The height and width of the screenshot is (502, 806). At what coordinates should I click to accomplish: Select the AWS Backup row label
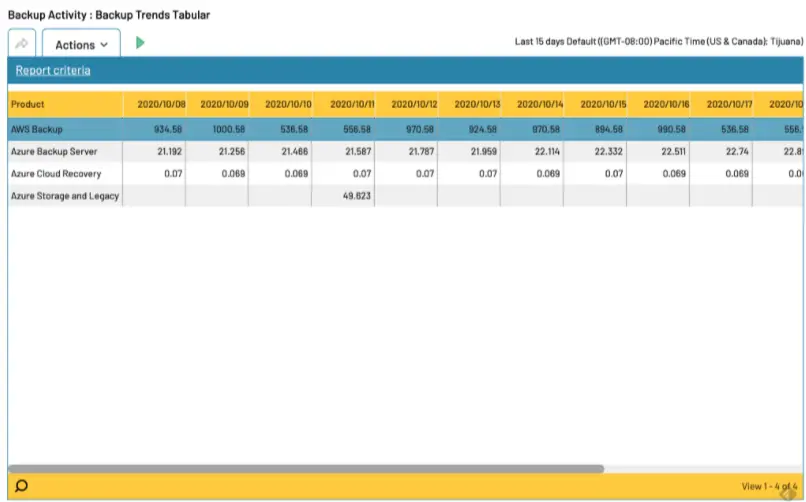tap(36, 129)
